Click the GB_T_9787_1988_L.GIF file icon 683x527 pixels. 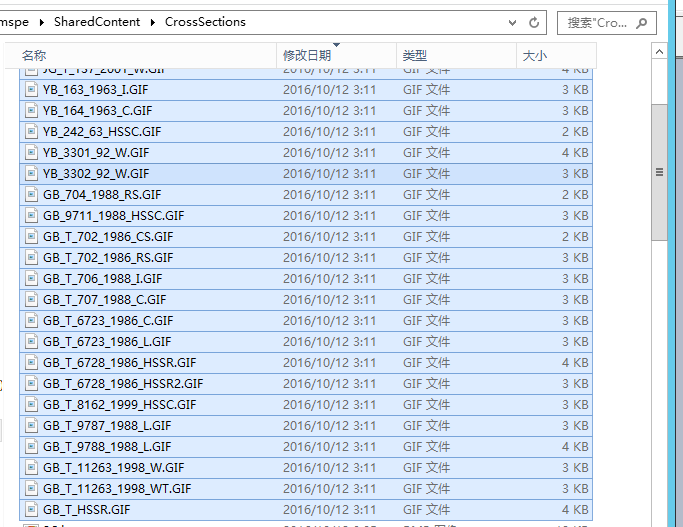31,426
